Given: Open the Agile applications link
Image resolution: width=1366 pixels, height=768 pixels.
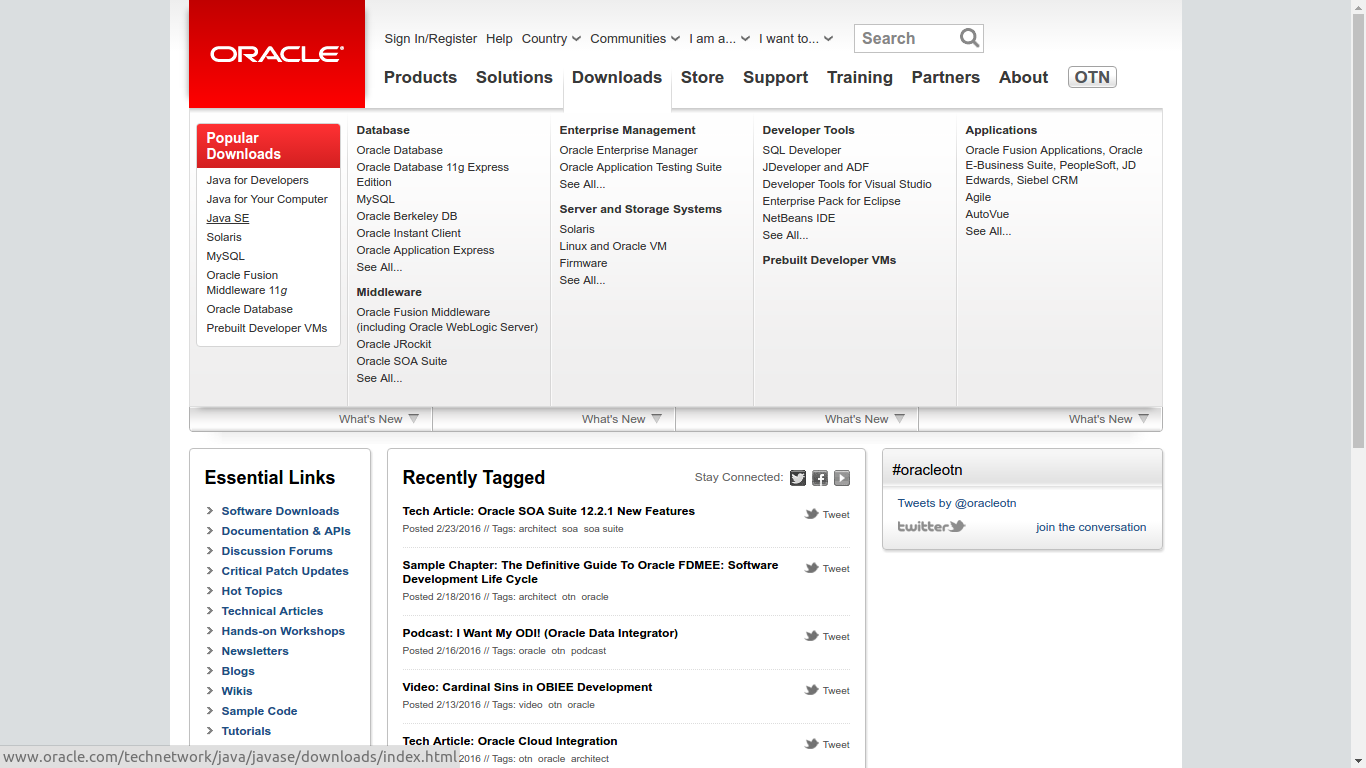Looking at the screenshot, I should pyautogui.click(x=978, y=197).
